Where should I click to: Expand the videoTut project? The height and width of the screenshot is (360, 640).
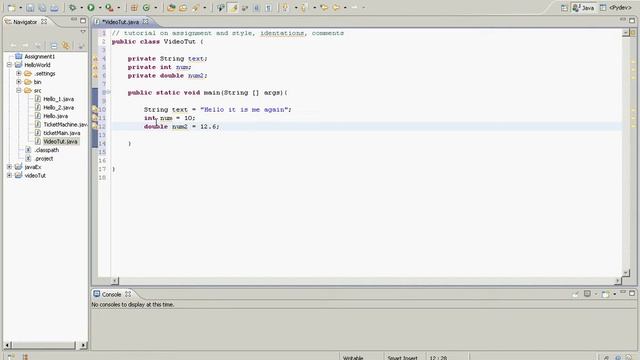point(9,176)
